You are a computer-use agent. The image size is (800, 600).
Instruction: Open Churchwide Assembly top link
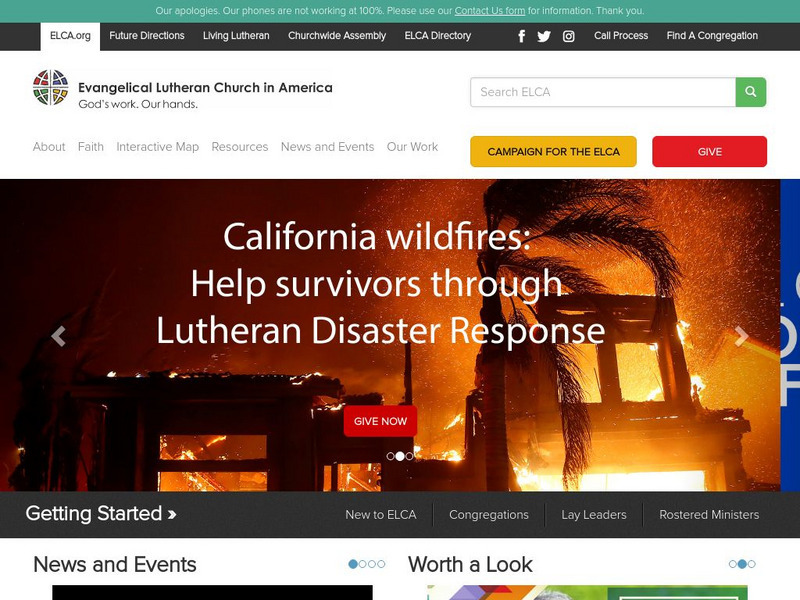click(x=337, y=36)
